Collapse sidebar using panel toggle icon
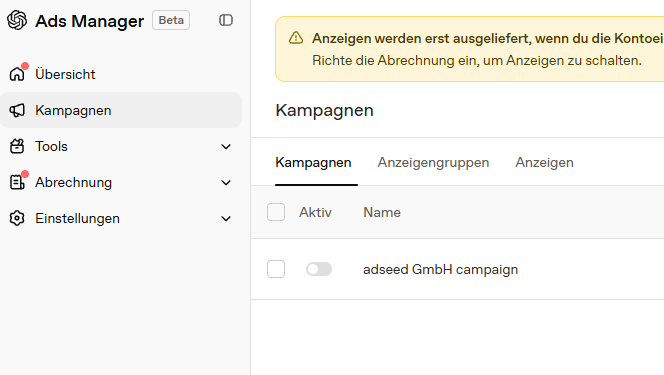The height and width of the screenshot is (375, 664). pos(226,20)
